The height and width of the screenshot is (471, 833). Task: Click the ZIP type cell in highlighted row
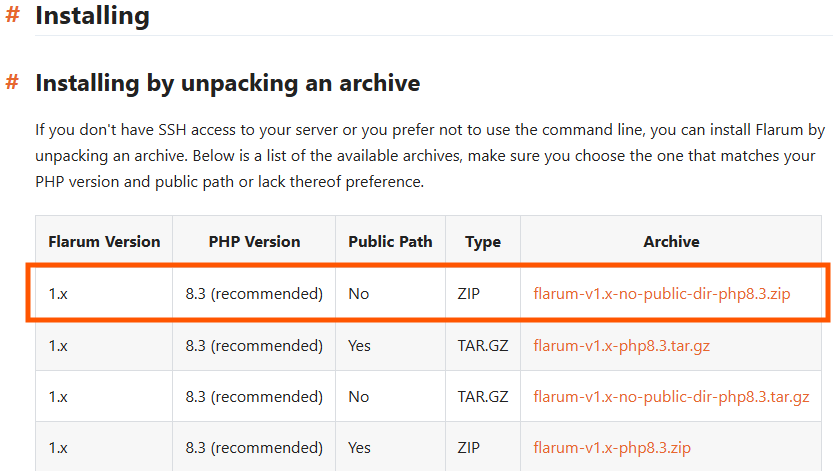click(x=471, y=294)
